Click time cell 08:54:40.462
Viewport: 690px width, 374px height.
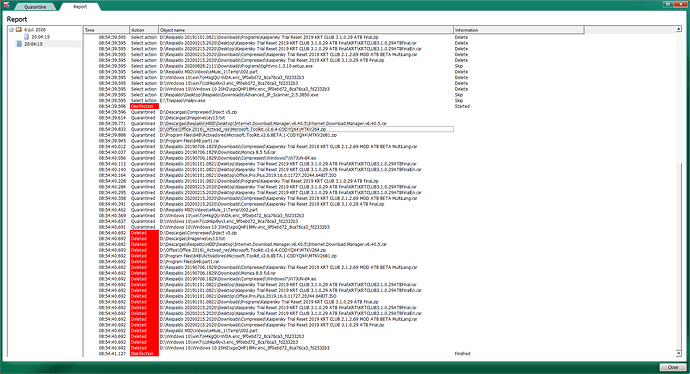[x=112, y=210]
